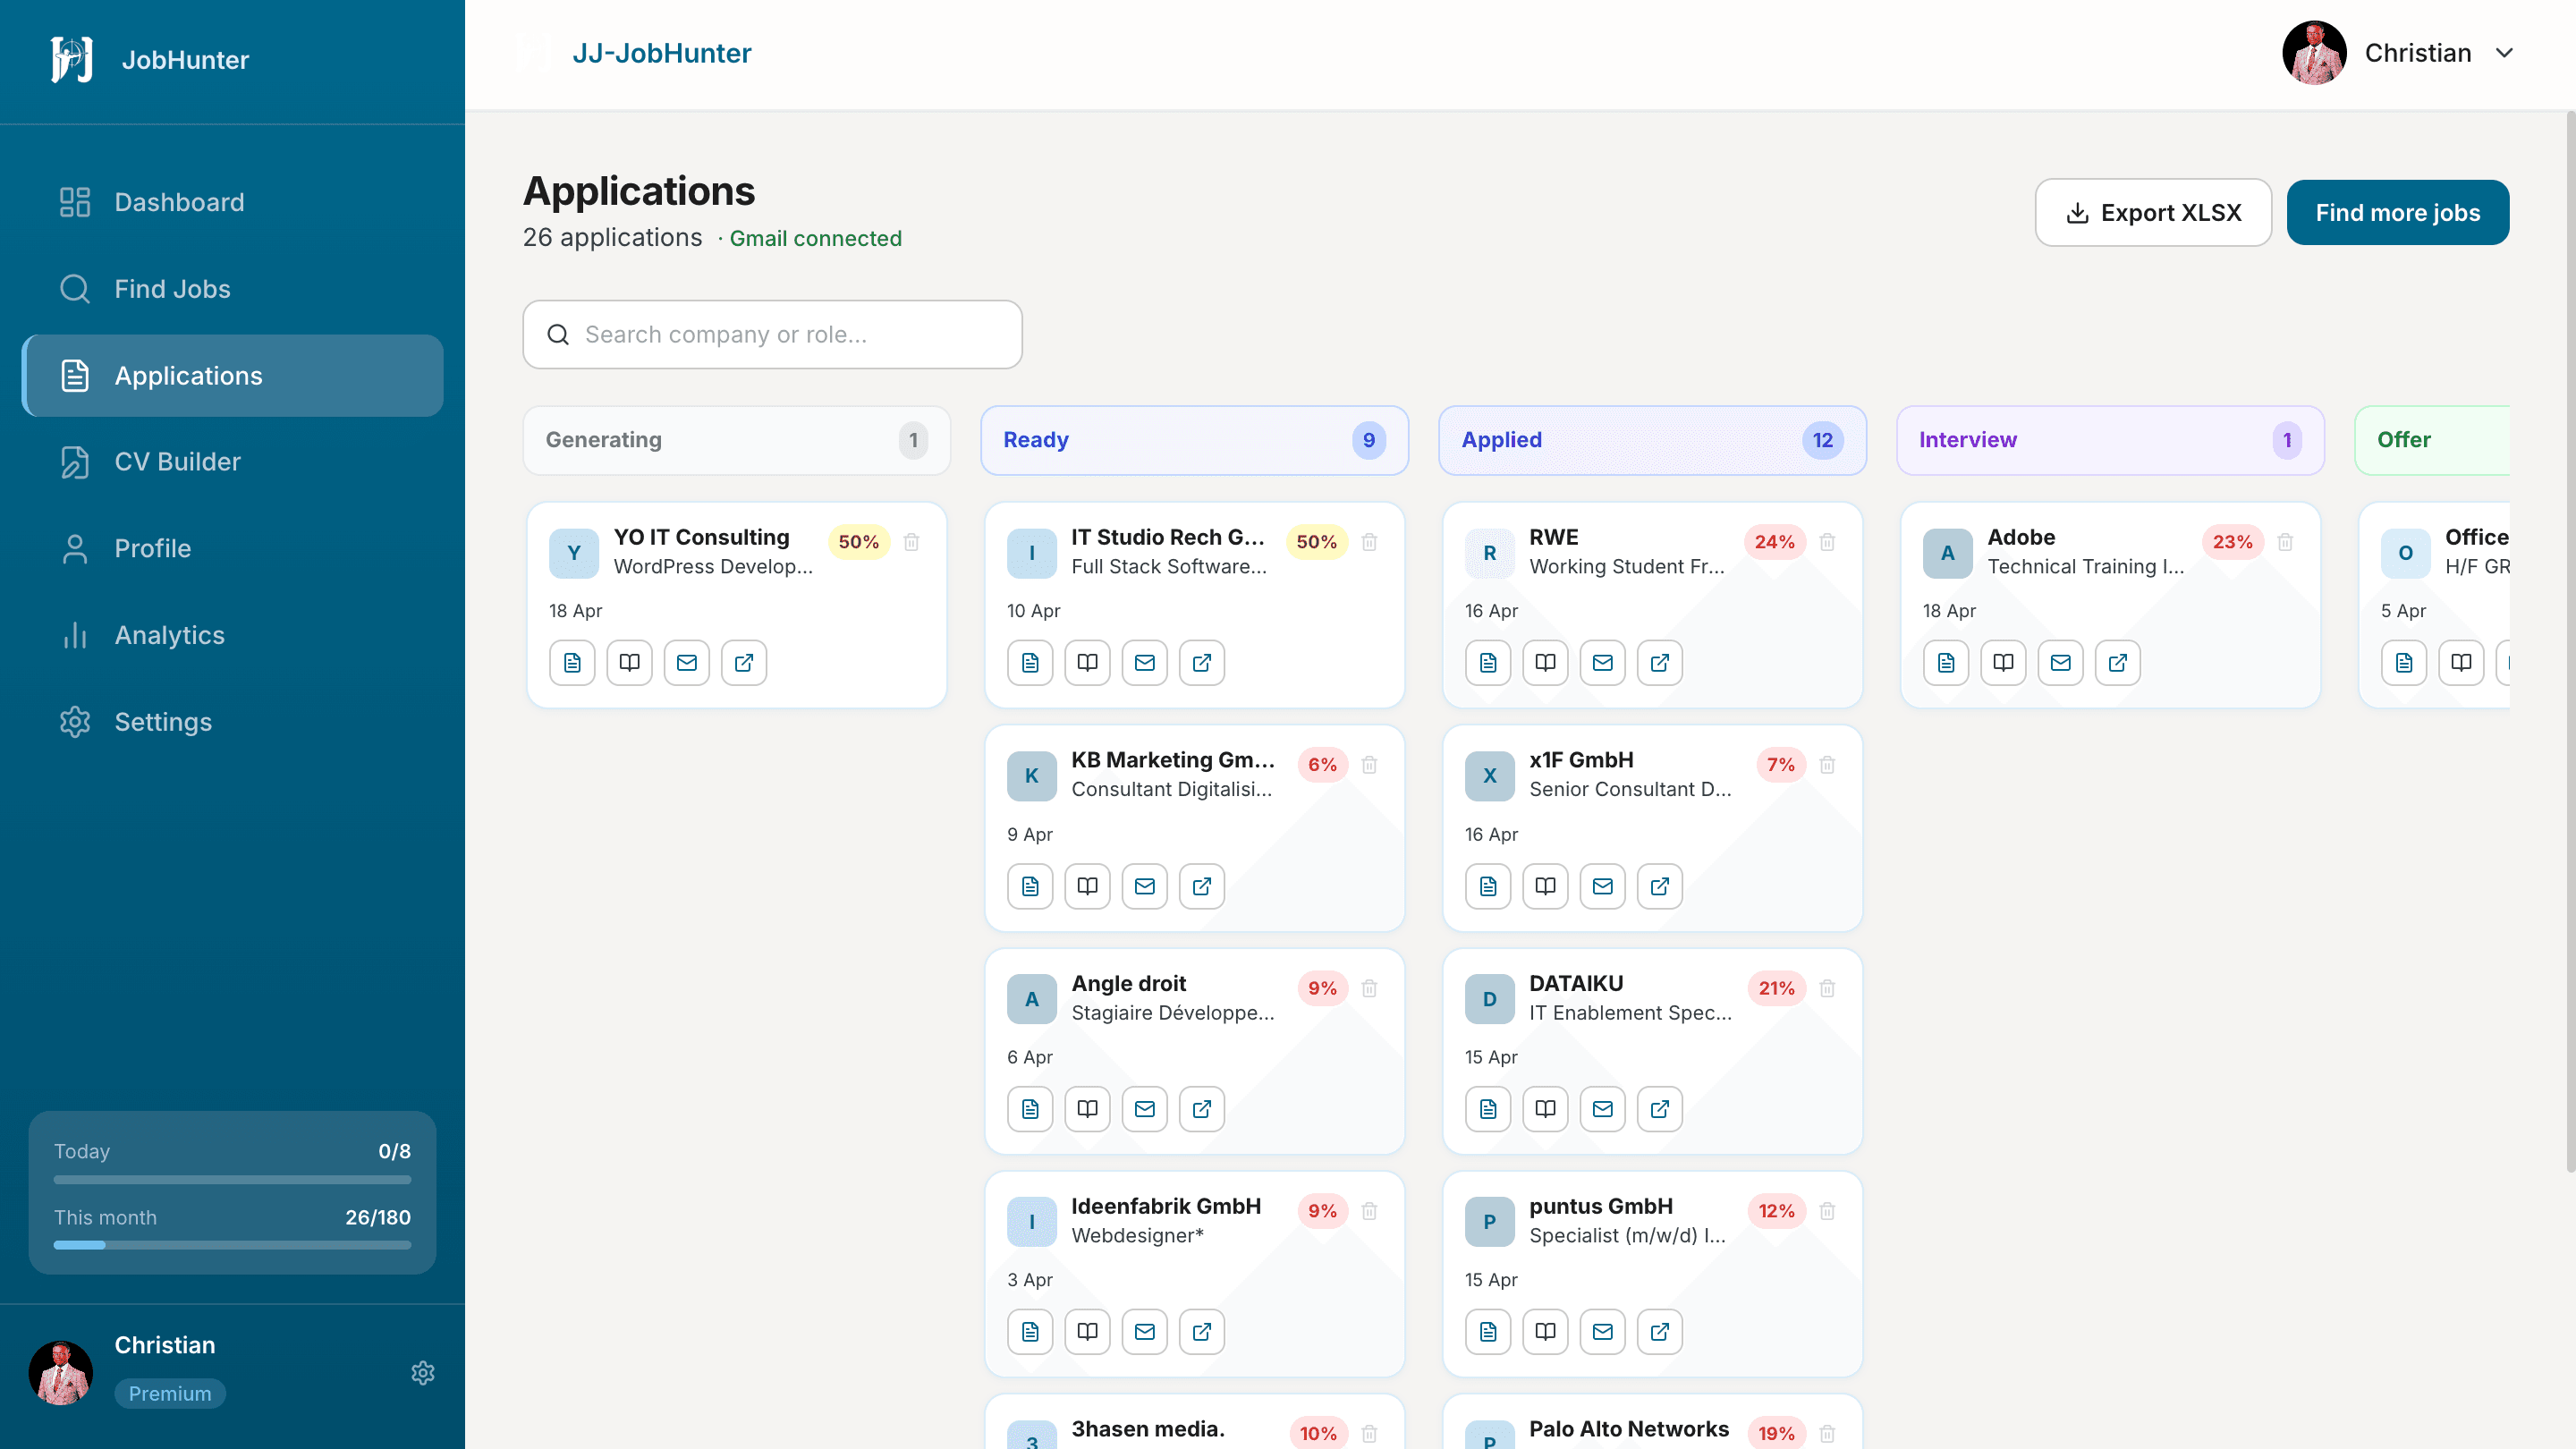Click trash icon on KB Marketing card
The image size is (2576, 1449).
tap(1369, 765)
